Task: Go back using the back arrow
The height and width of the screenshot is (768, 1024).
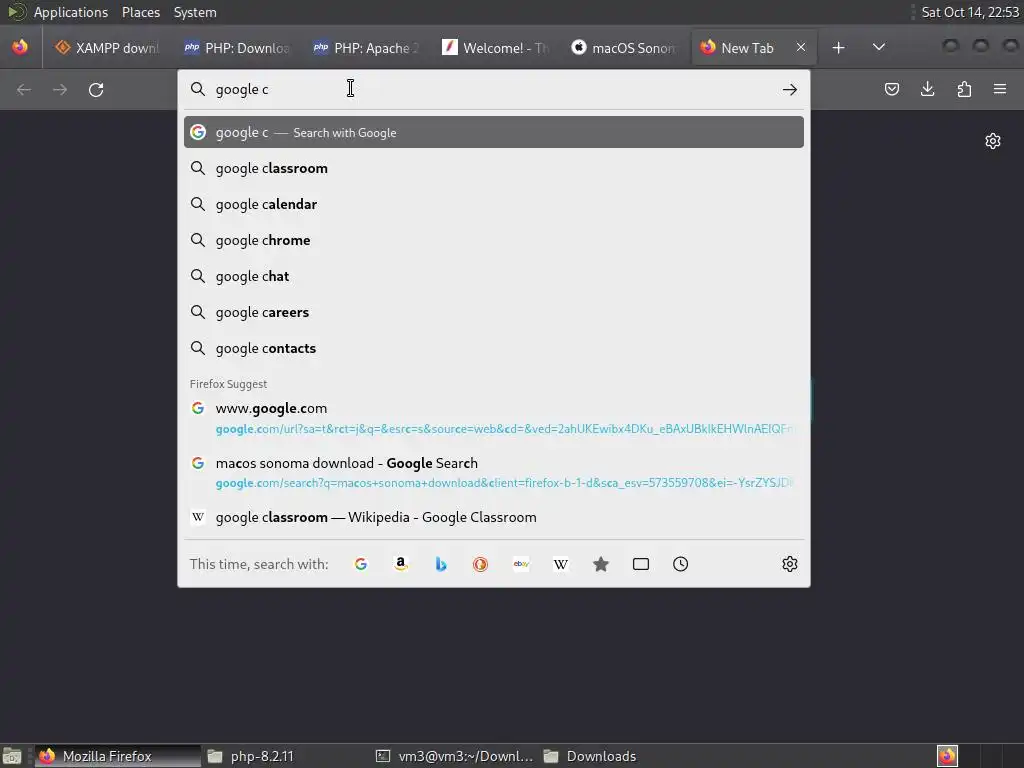Action: point(24,89)
